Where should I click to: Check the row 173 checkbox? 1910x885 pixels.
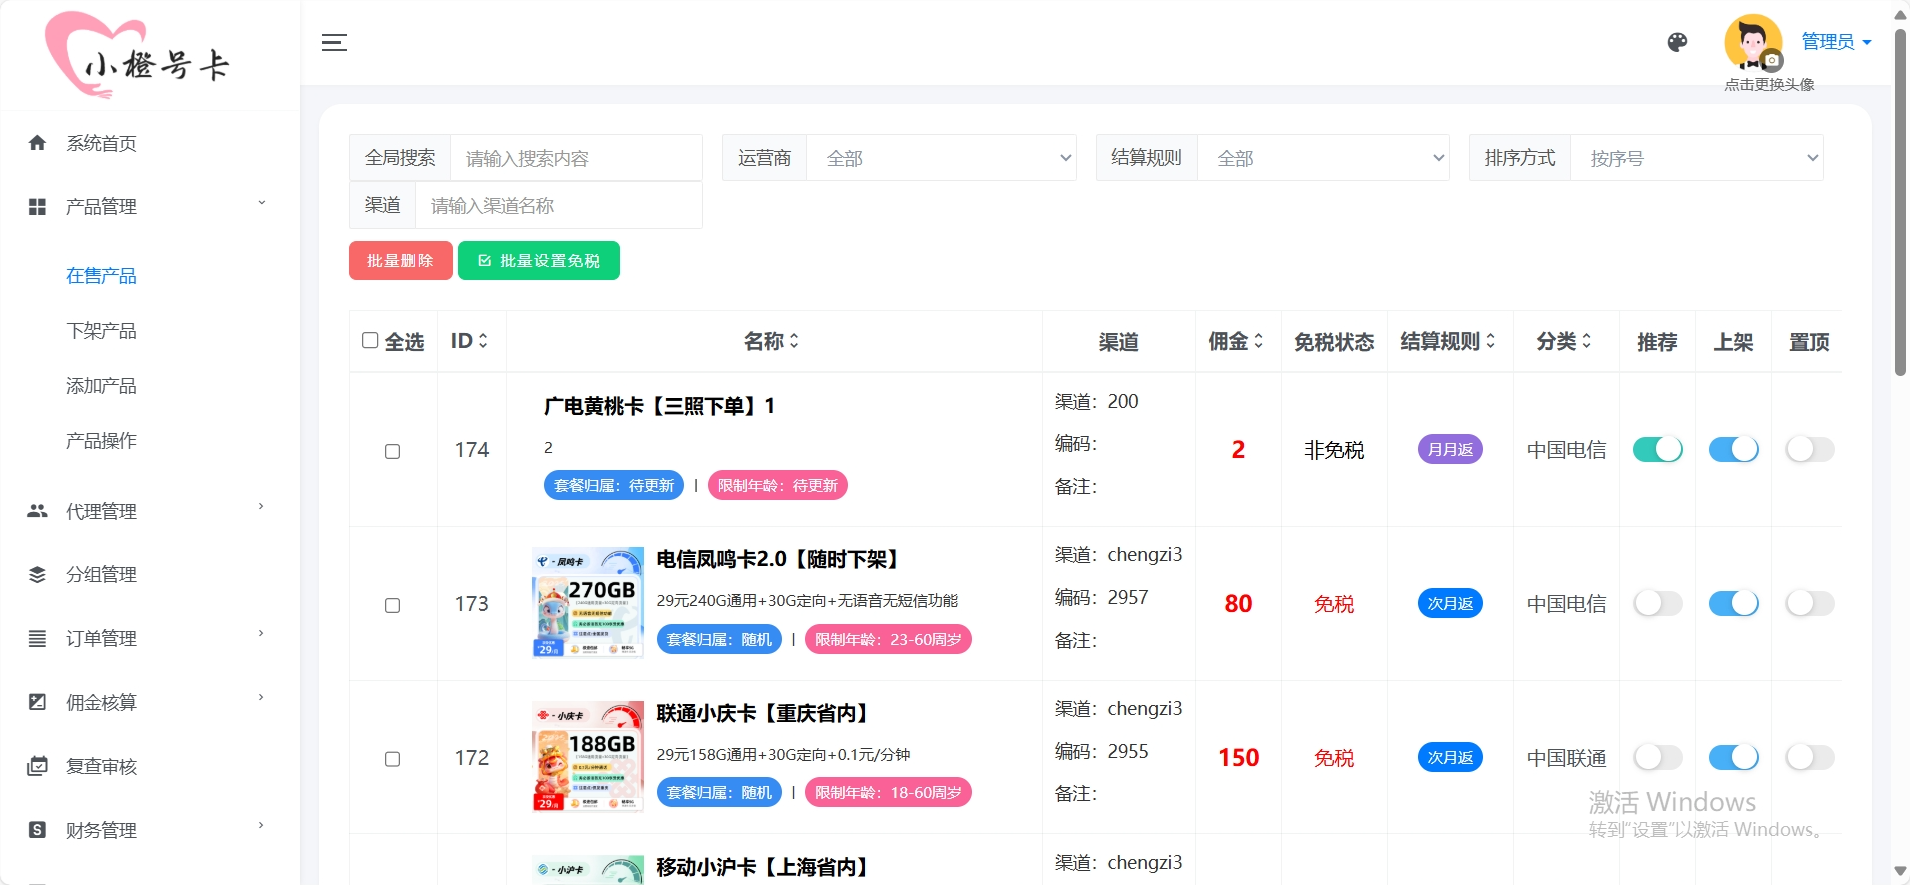(393, 605)
